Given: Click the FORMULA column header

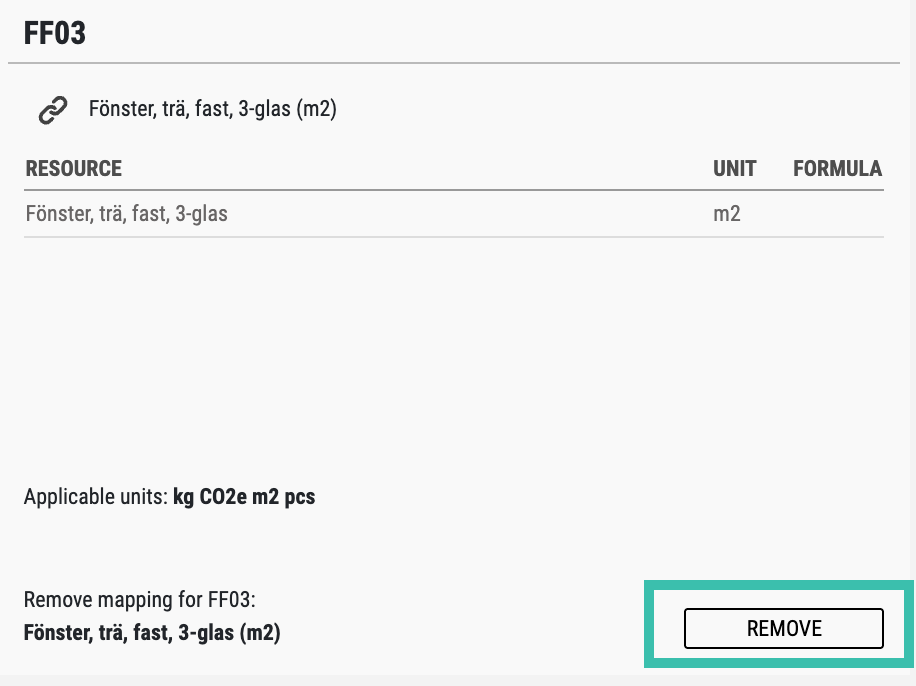Looking at the screenshot, I should point(837,168).
